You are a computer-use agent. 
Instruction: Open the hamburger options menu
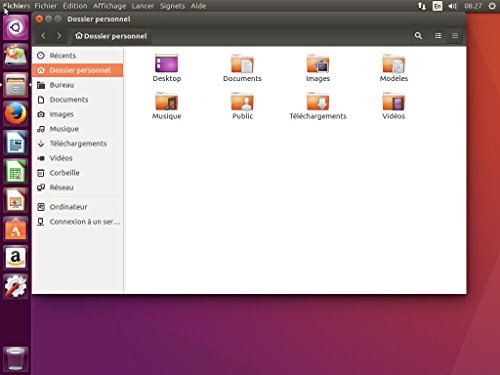click(x=455, y=36)
